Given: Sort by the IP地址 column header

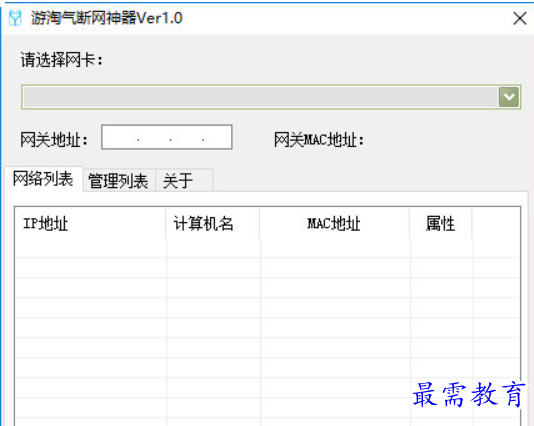Looking at the screenshot, I should coord(91,224).
